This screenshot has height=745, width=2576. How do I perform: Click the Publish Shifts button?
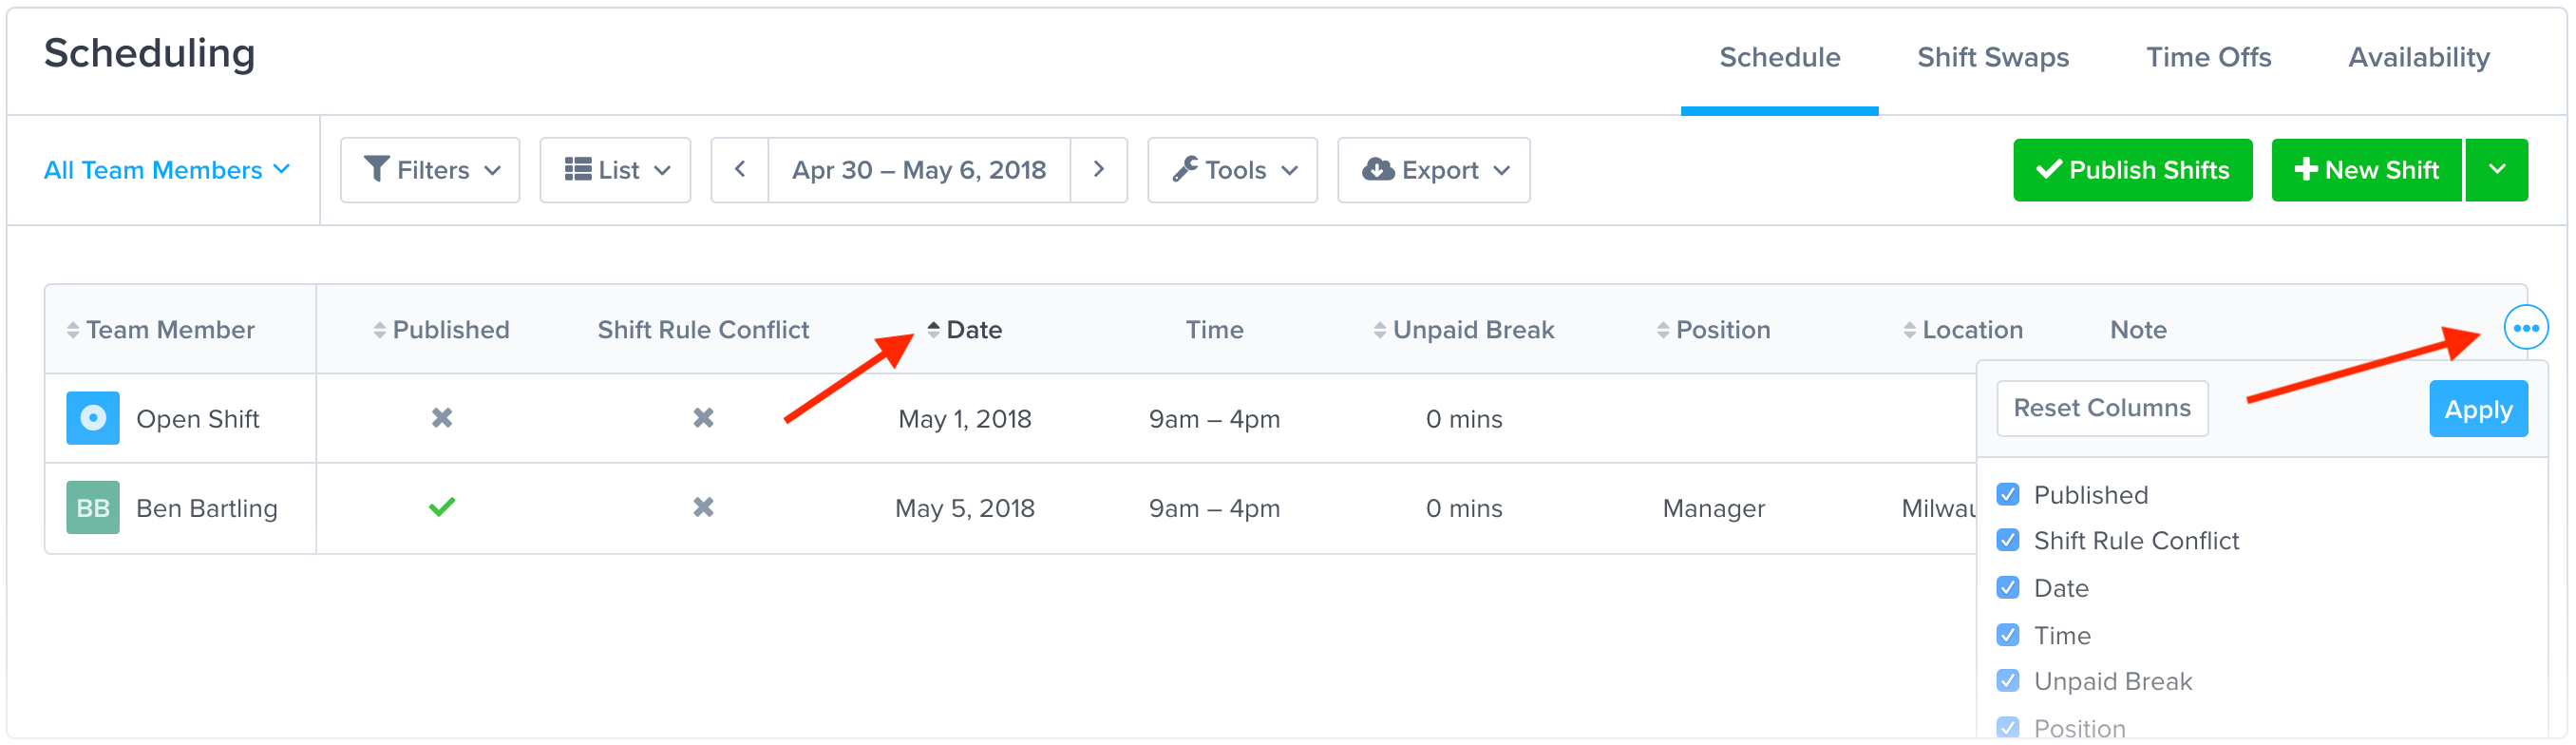click(x=2133, y=170)
